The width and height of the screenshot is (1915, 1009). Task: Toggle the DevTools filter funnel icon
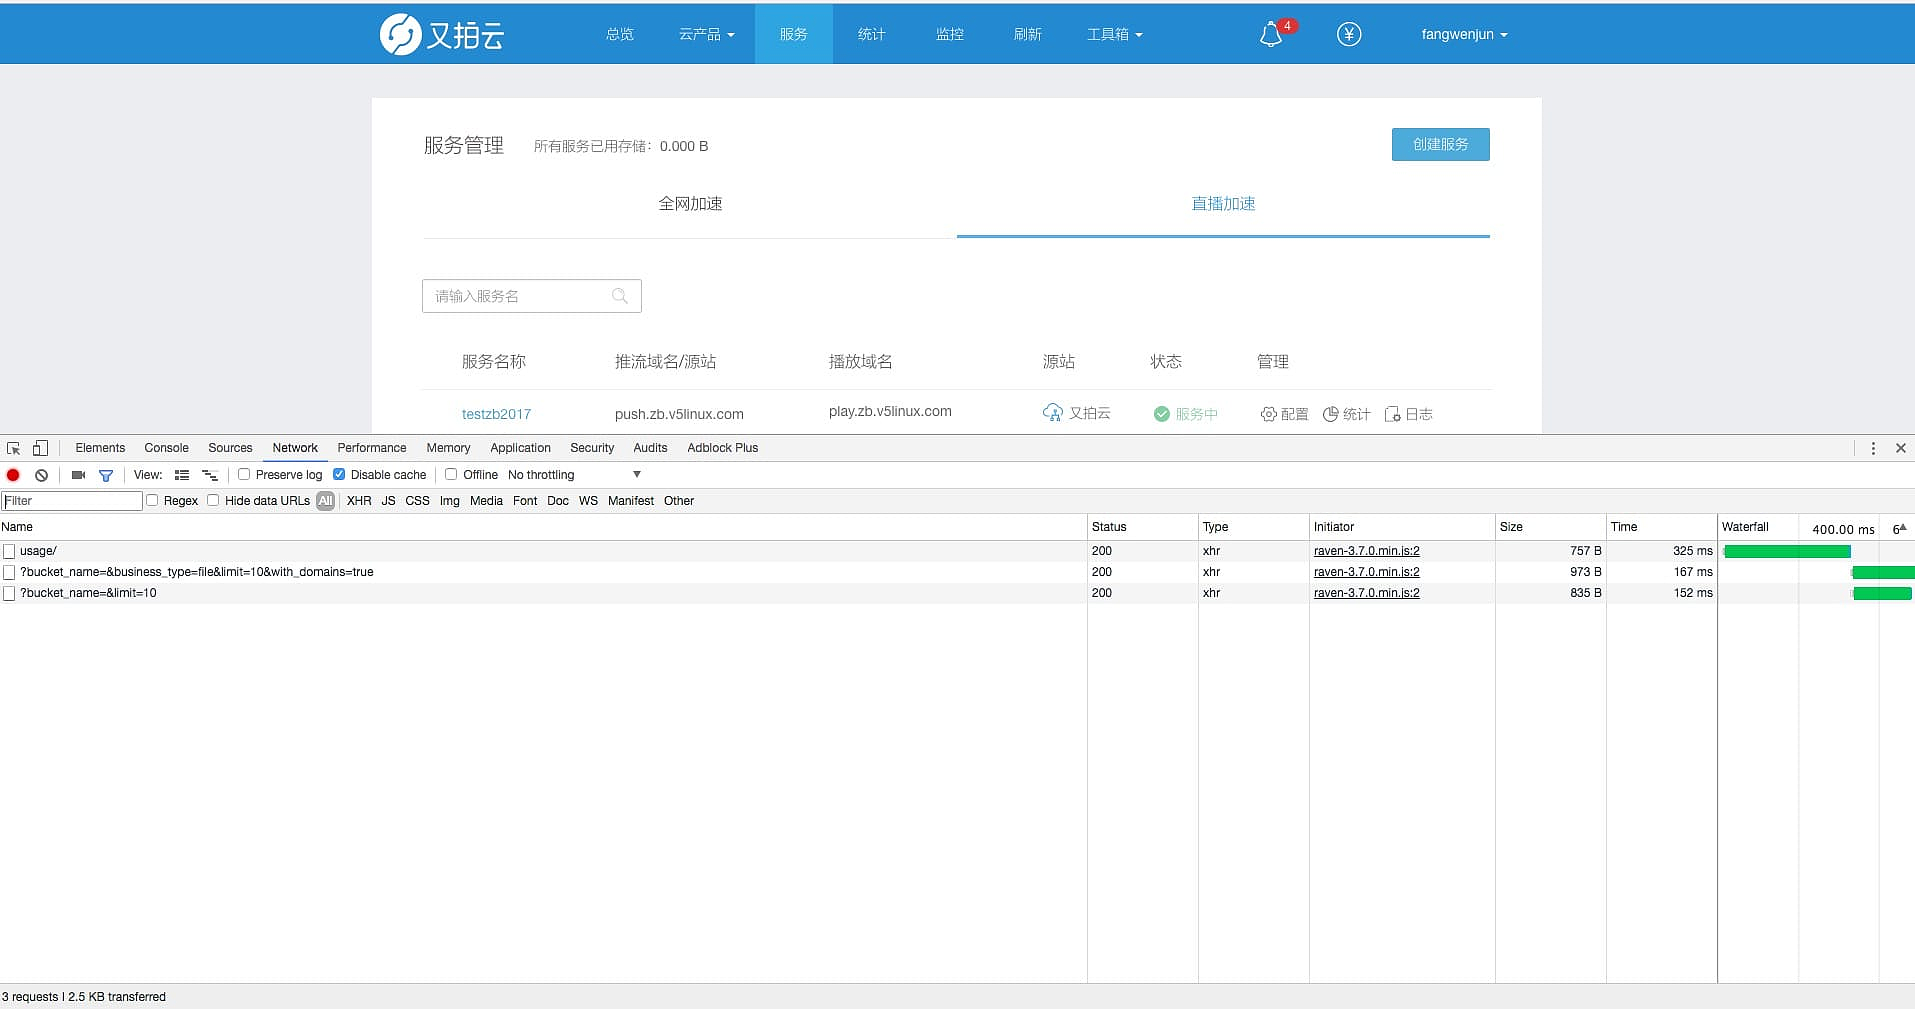106,475
